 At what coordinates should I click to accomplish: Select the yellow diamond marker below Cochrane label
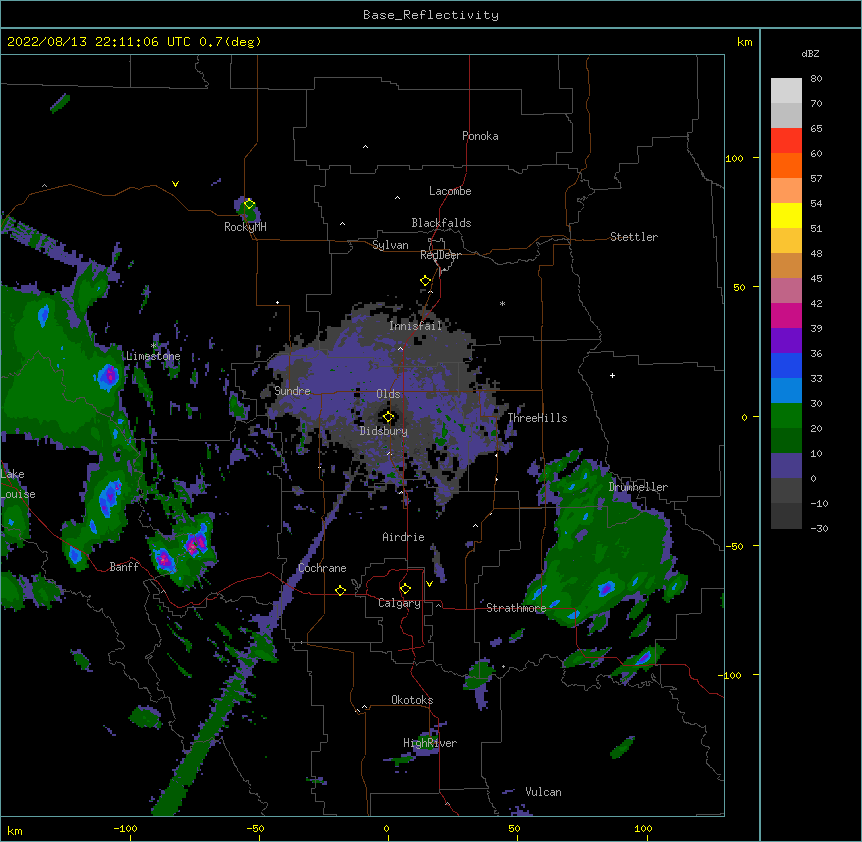tap(340, 590)
